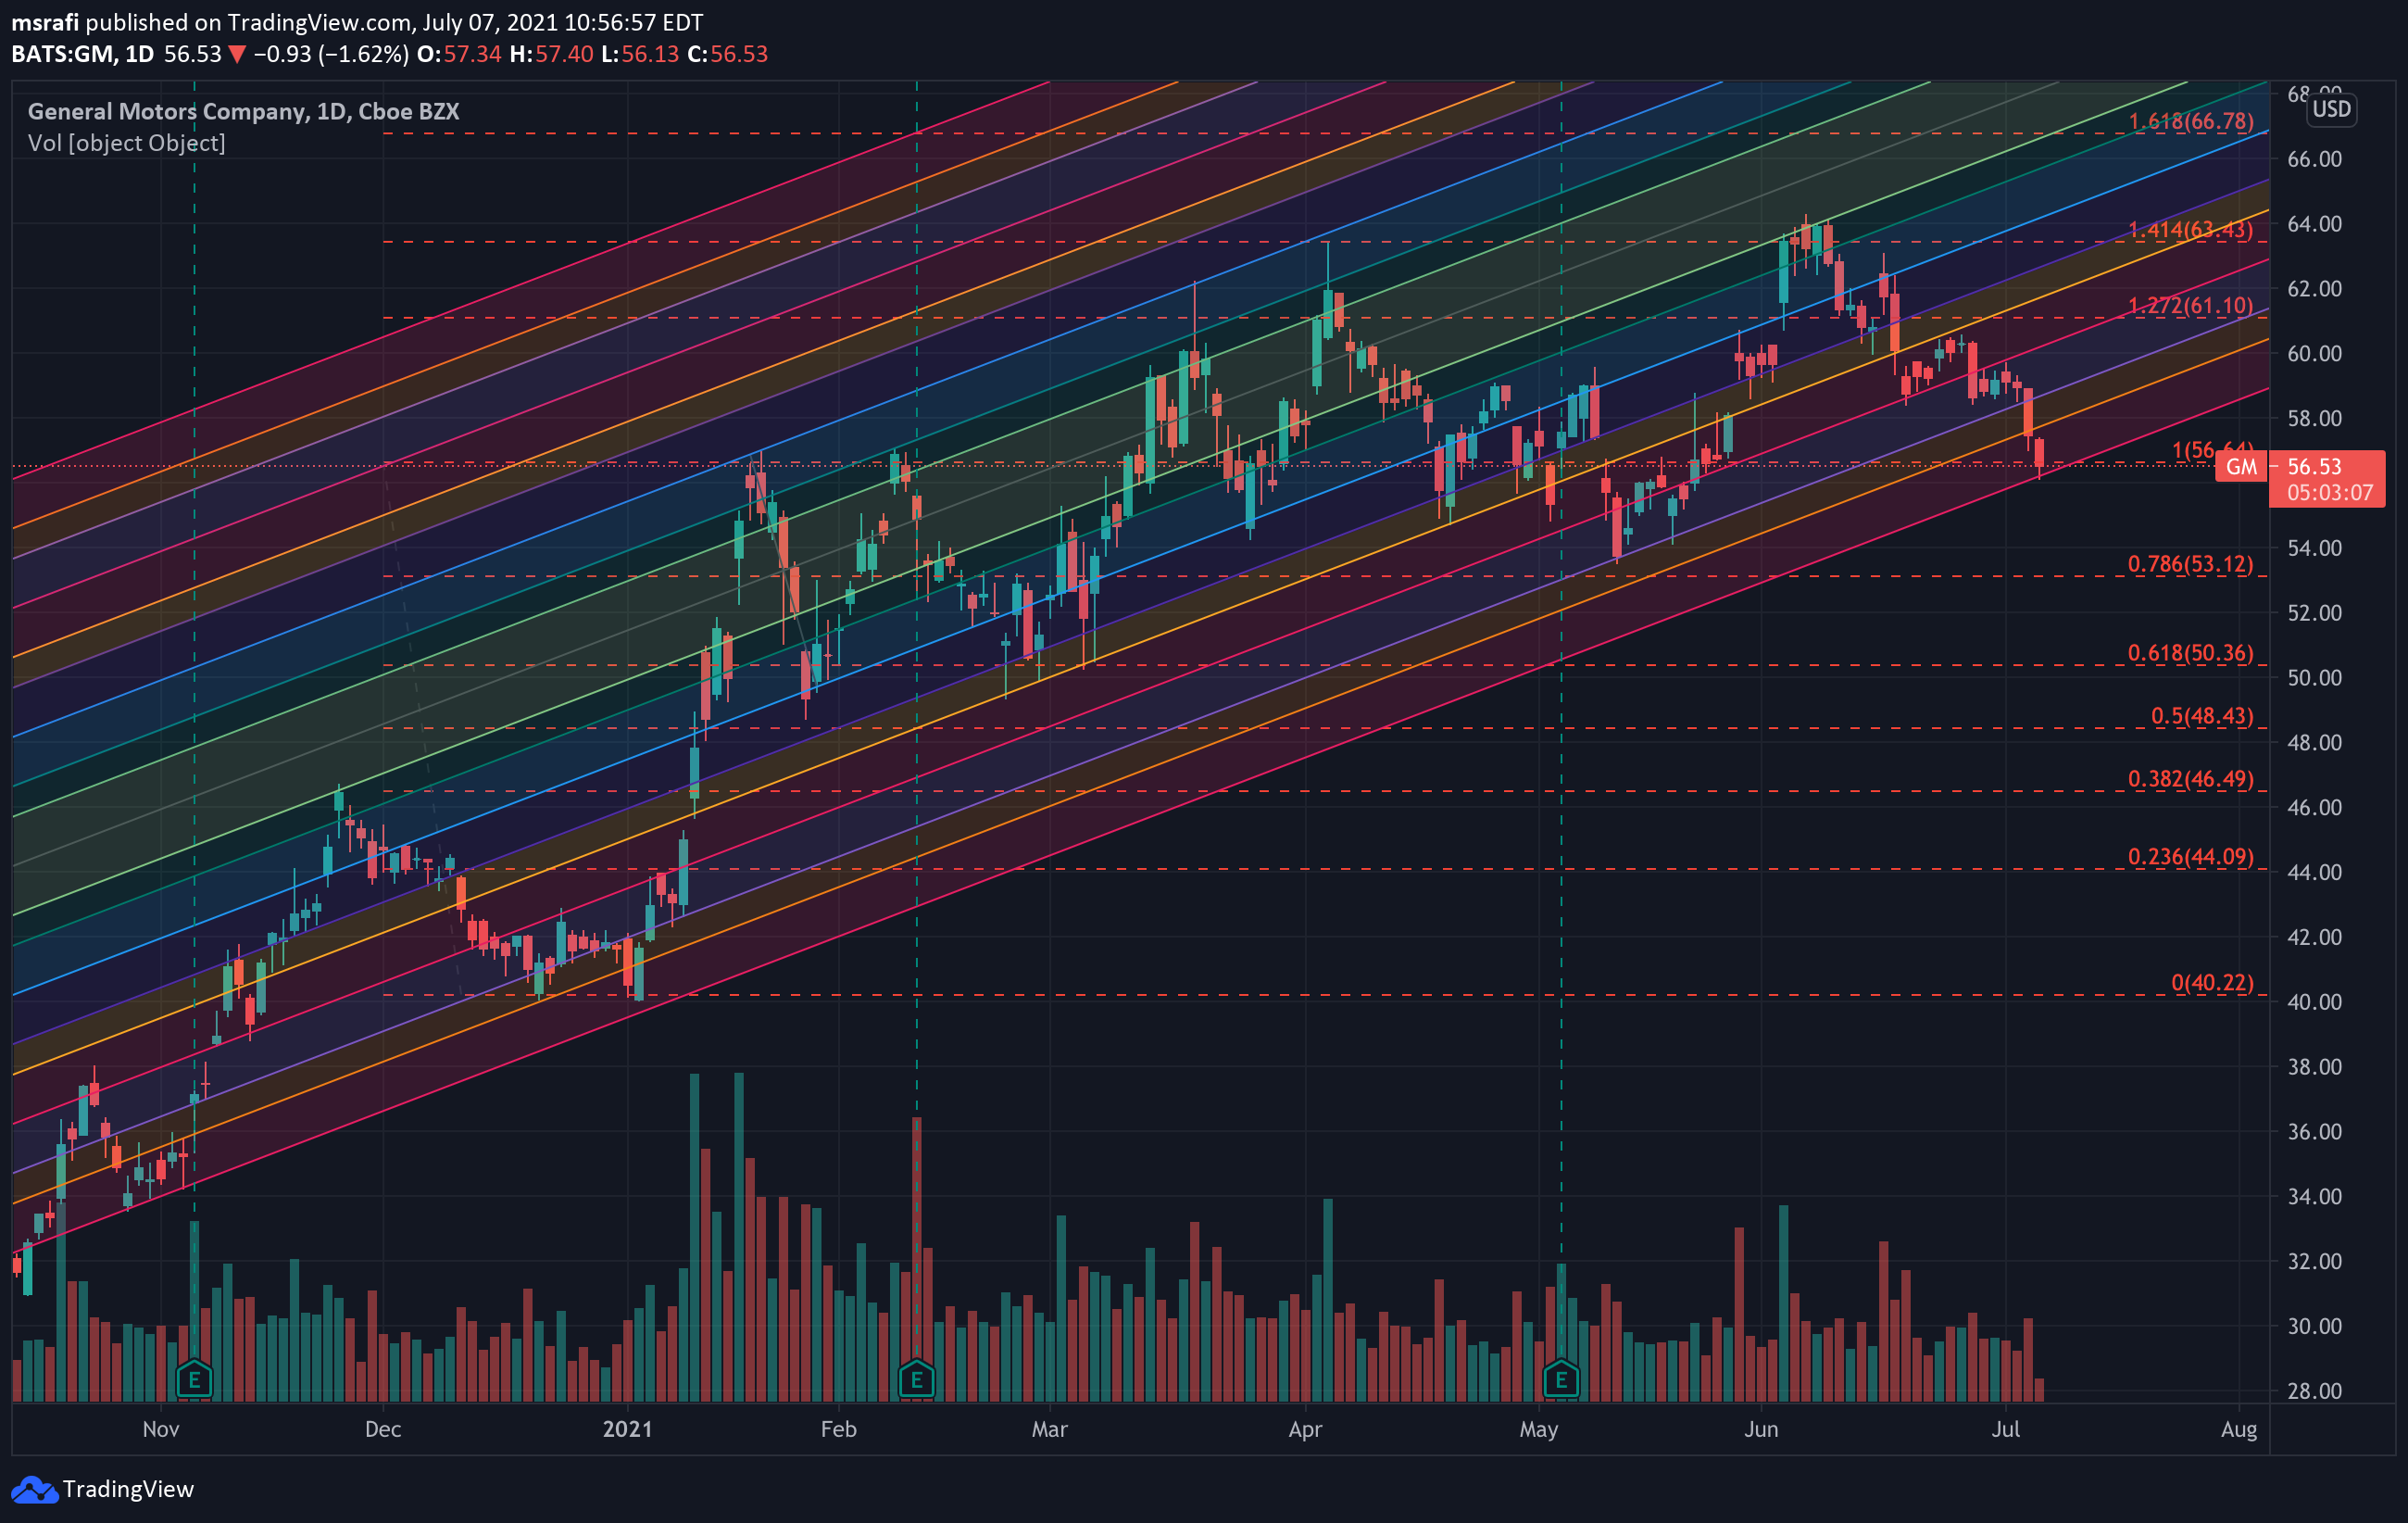Viewport: 2408px width, 1523px height.
Task: Click the 32.00 price scale value
Action: [2314, 1261]
